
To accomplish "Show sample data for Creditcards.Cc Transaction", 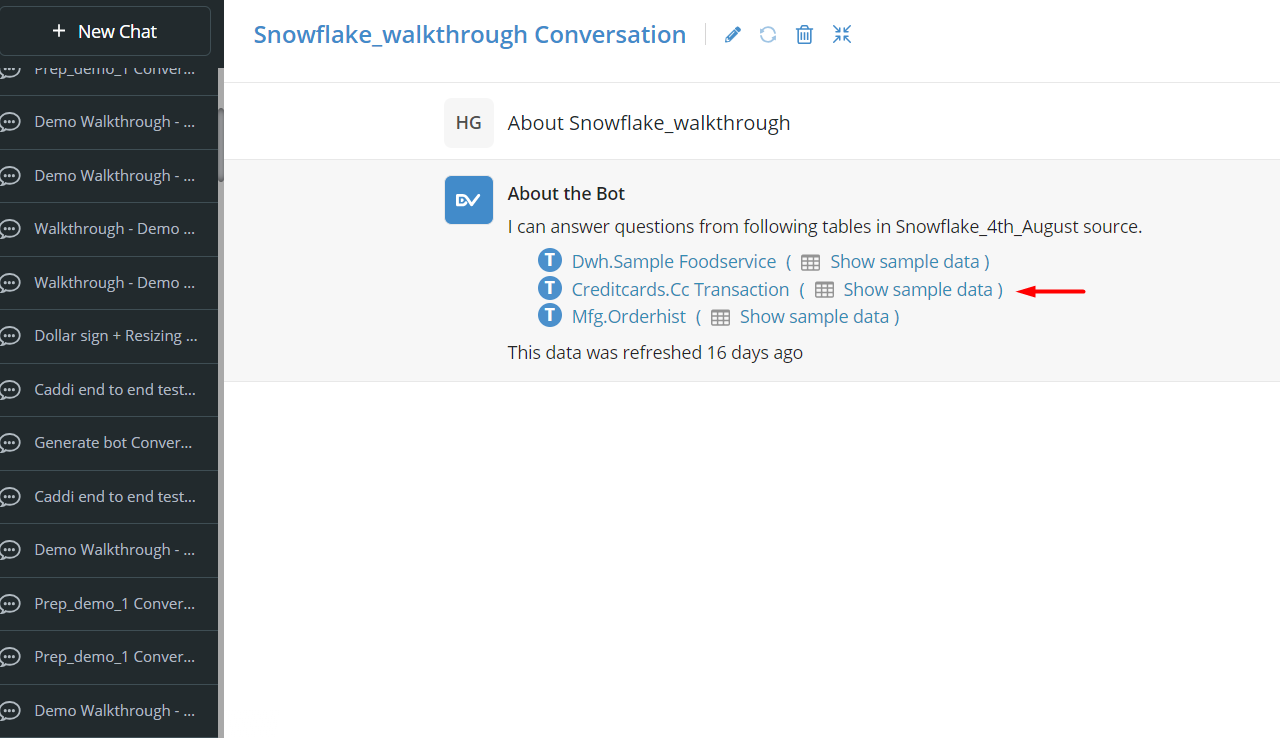I will coord(917,290).
